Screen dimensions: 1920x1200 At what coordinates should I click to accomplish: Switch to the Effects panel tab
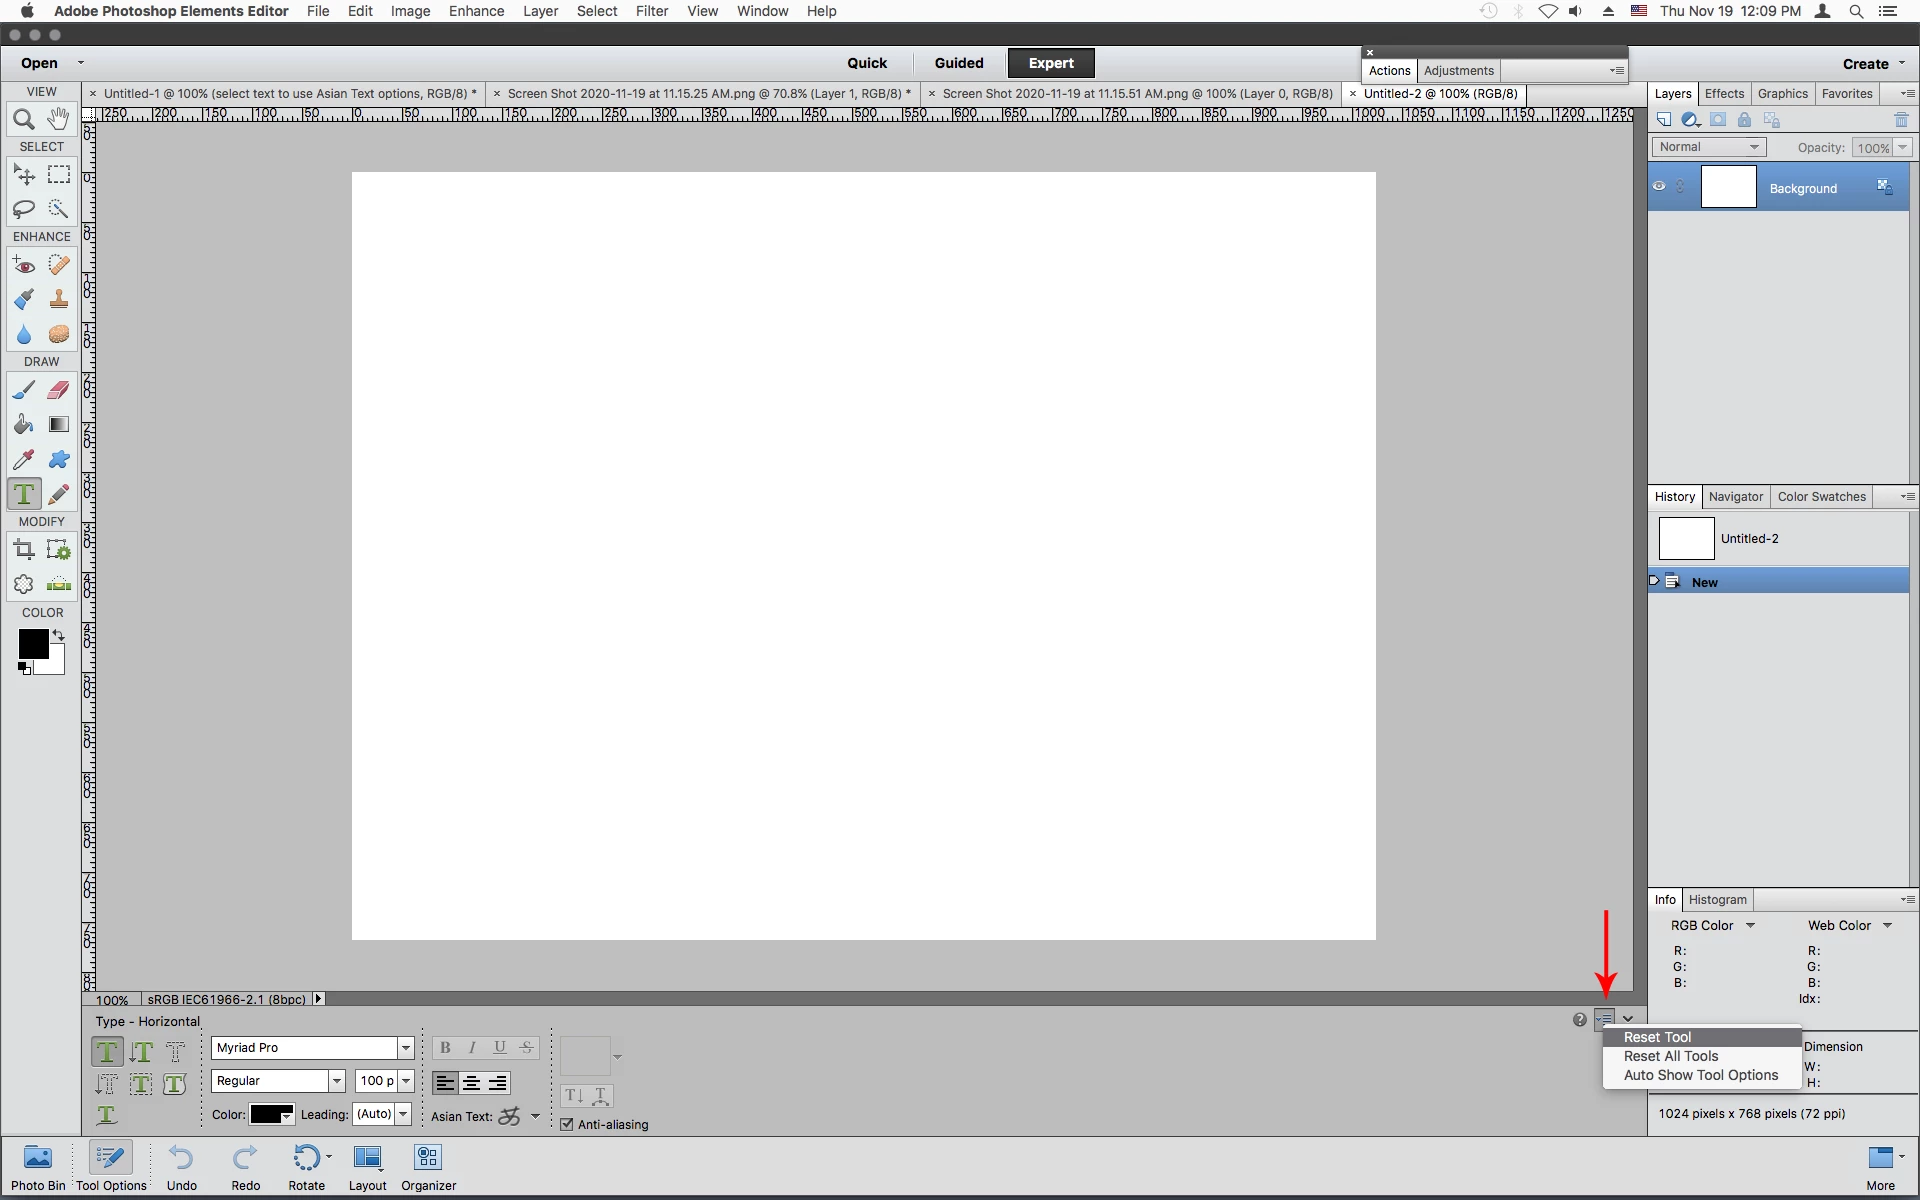pos(1724,94)
